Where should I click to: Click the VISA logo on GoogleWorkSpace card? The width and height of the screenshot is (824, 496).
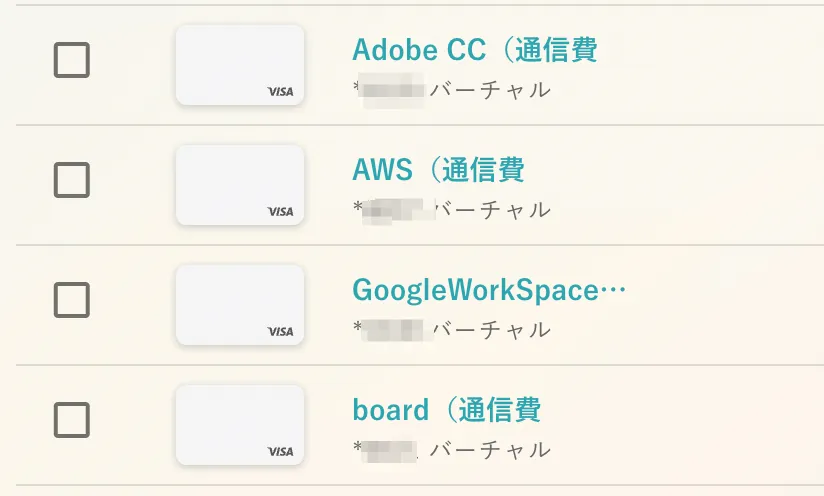[281, 332]
